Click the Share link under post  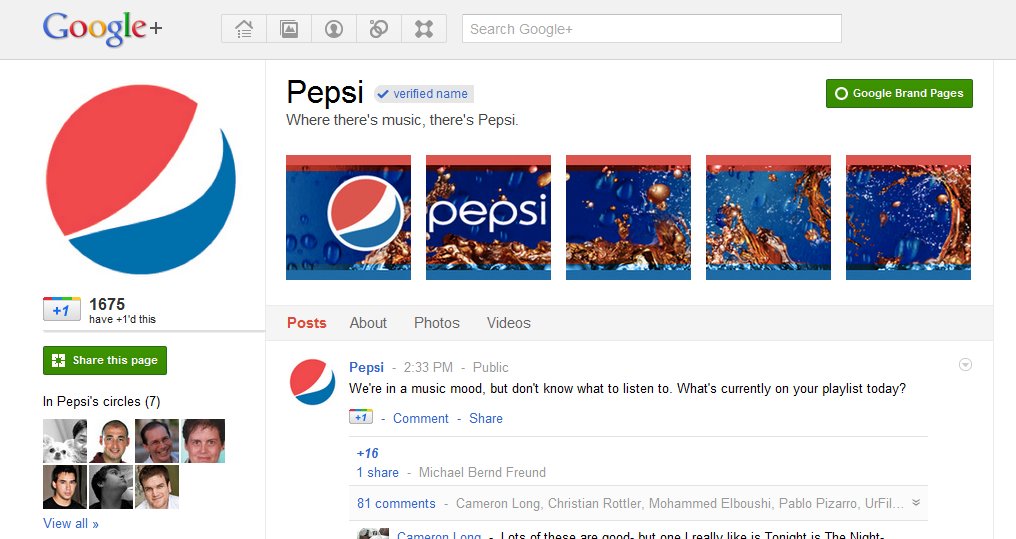pyautogui.click(x=486, y=419)
